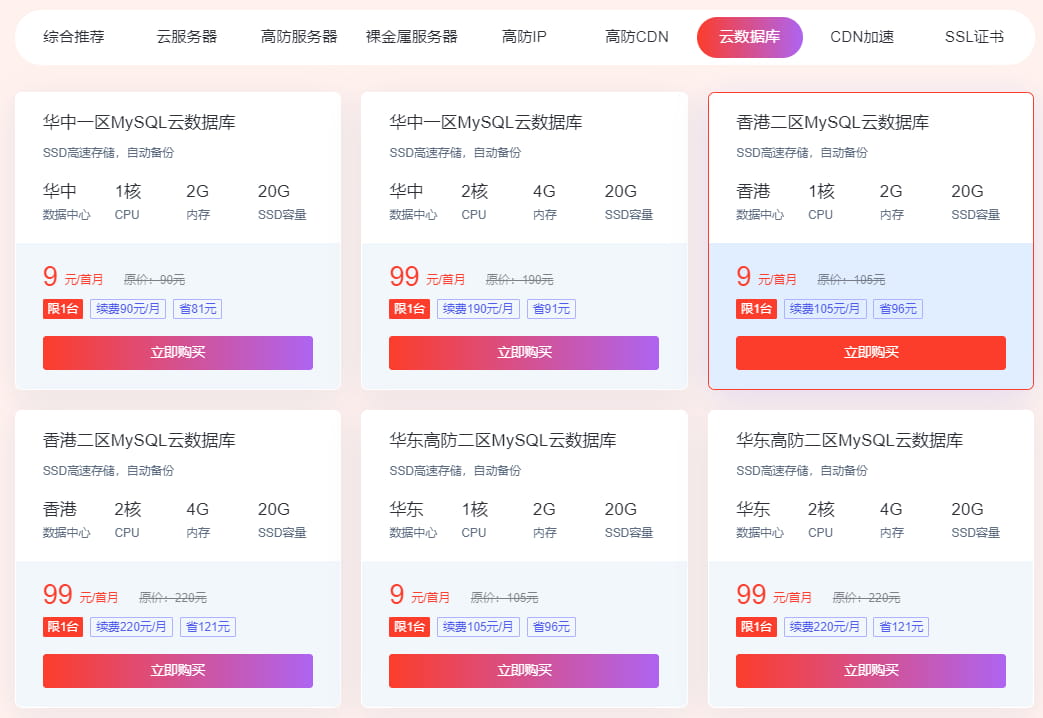Viewport: 1043px width, 718px height.
Task: Click the 限1台 badge on 华中一区 card
Action: tap(62, 308)
